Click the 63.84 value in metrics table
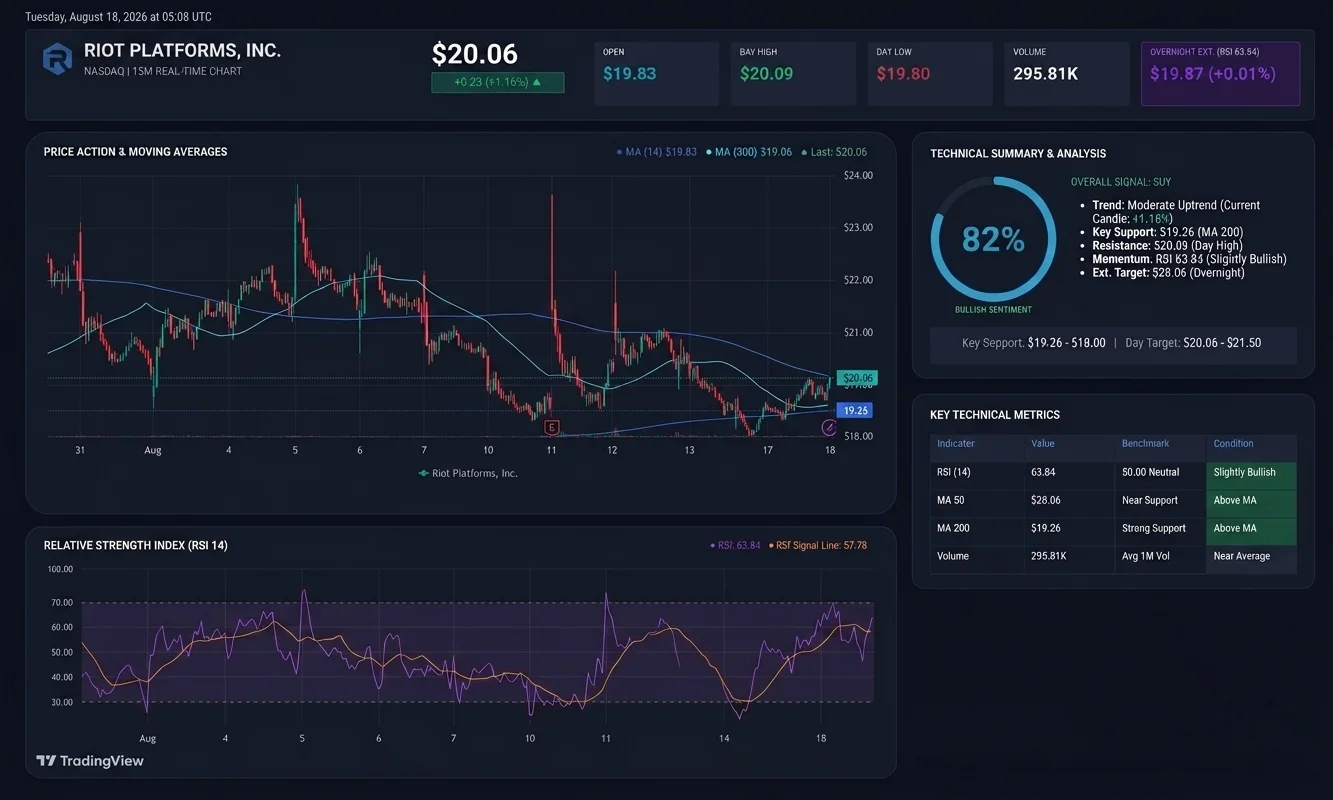Screen dimensions: 1333x800 1043,472
